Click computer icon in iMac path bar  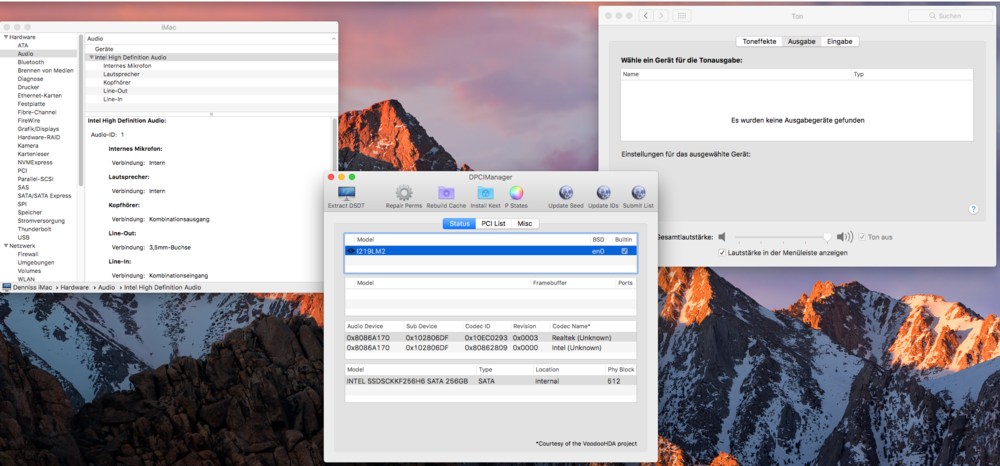tap(7, 288)
